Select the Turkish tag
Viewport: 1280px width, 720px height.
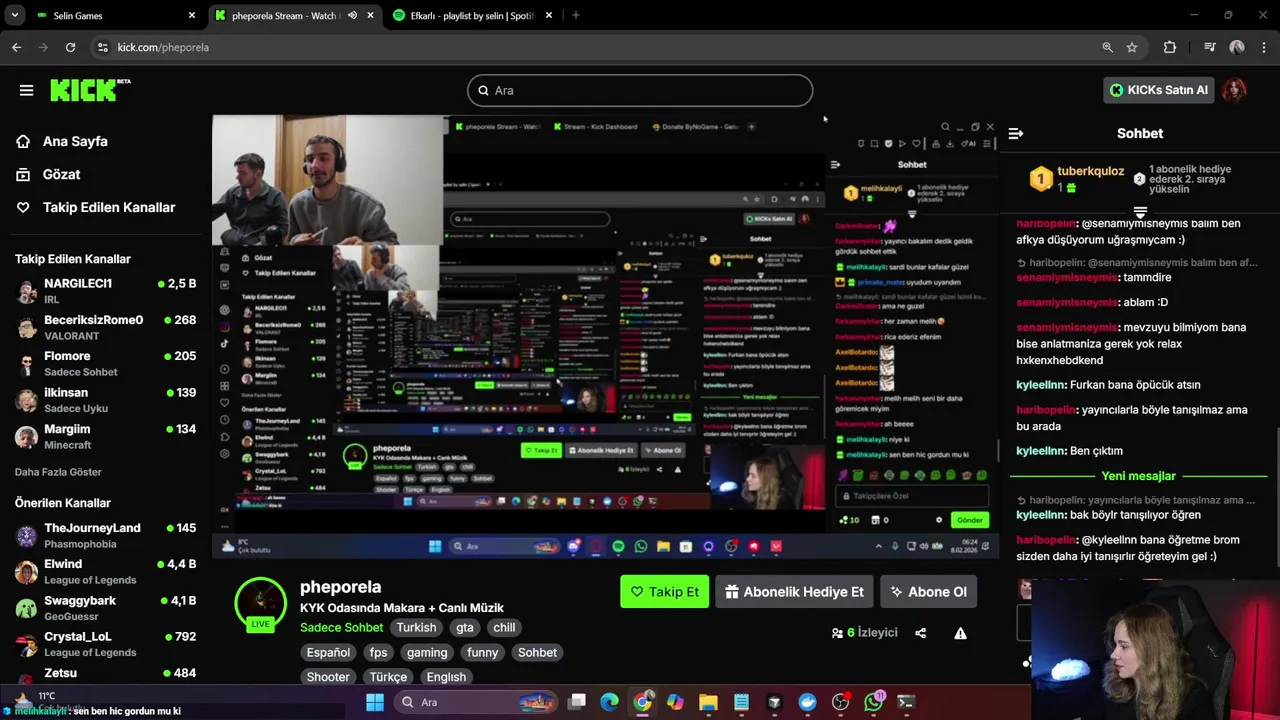pos(416,627)
